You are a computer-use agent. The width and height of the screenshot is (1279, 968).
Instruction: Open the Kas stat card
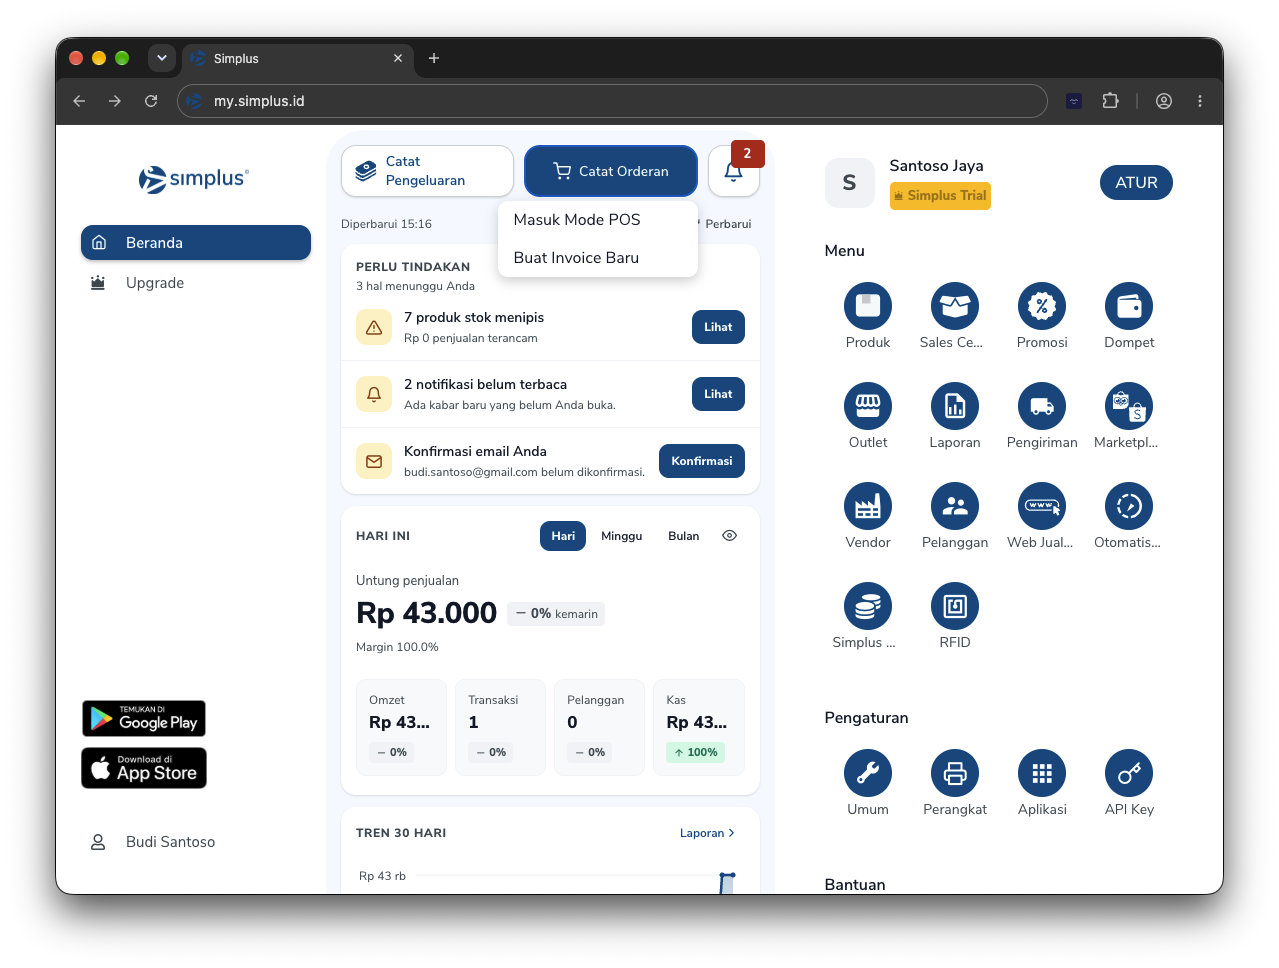(x=698, y=727)
